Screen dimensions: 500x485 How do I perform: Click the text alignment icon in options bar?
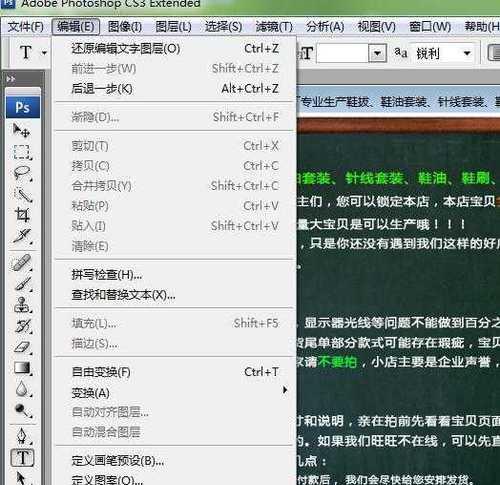494,53
